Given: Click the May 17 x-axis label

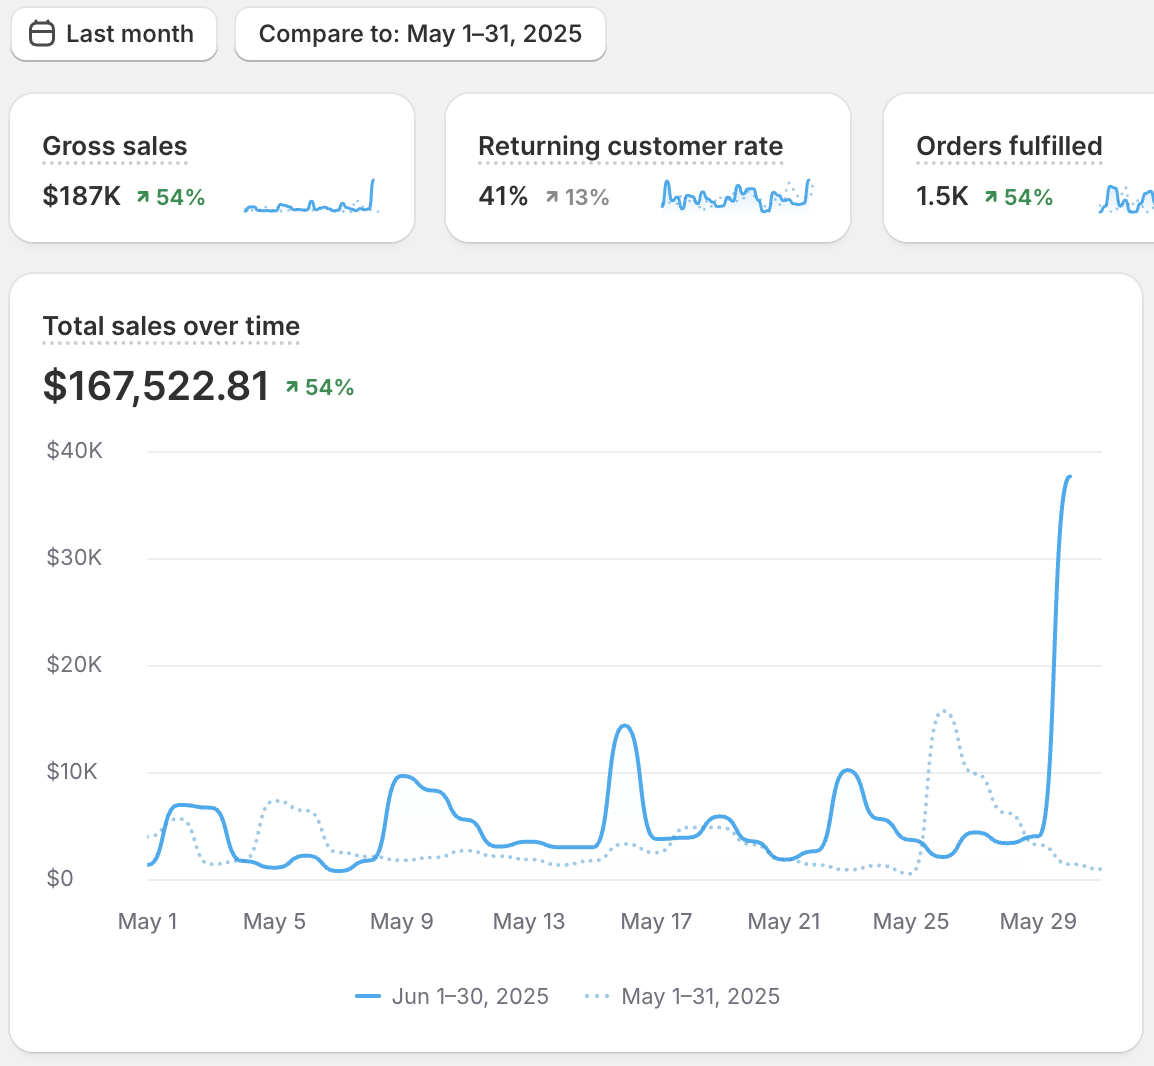Looking at the screenshot, I should click(656, 921).
